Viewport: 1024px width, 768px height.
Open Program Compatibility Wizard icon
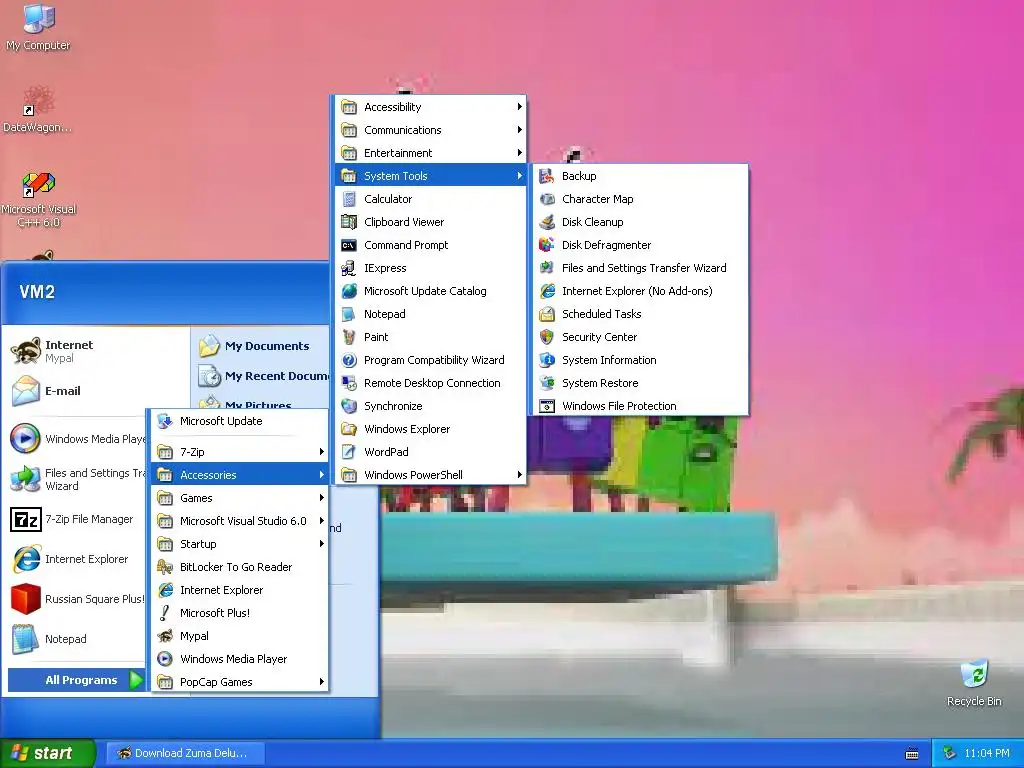click(349, 360)
